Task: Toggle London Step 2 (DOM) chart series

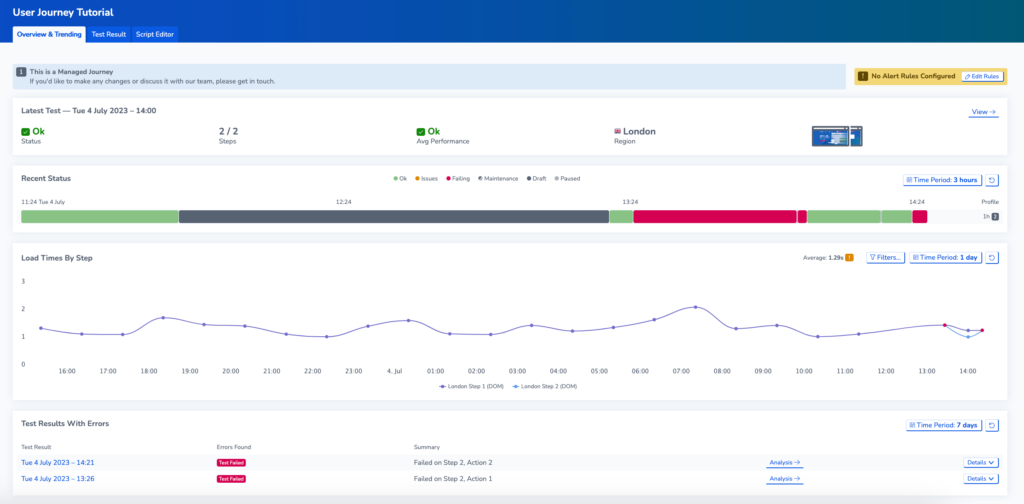Action: coord(545,386)
